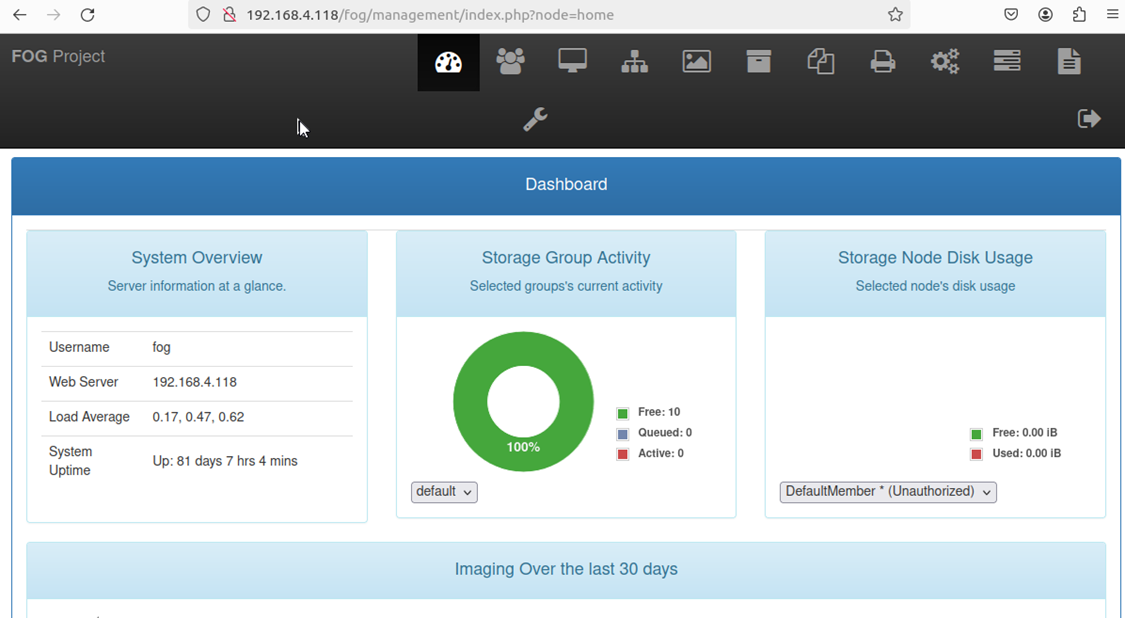
Task: Open the Images management icon
Action: (x=697, y=62)
